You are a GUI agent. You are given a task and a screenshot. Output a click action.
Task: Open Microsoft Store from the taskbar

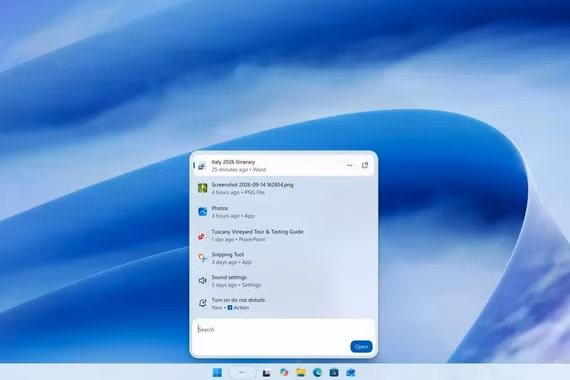point(334,372)
